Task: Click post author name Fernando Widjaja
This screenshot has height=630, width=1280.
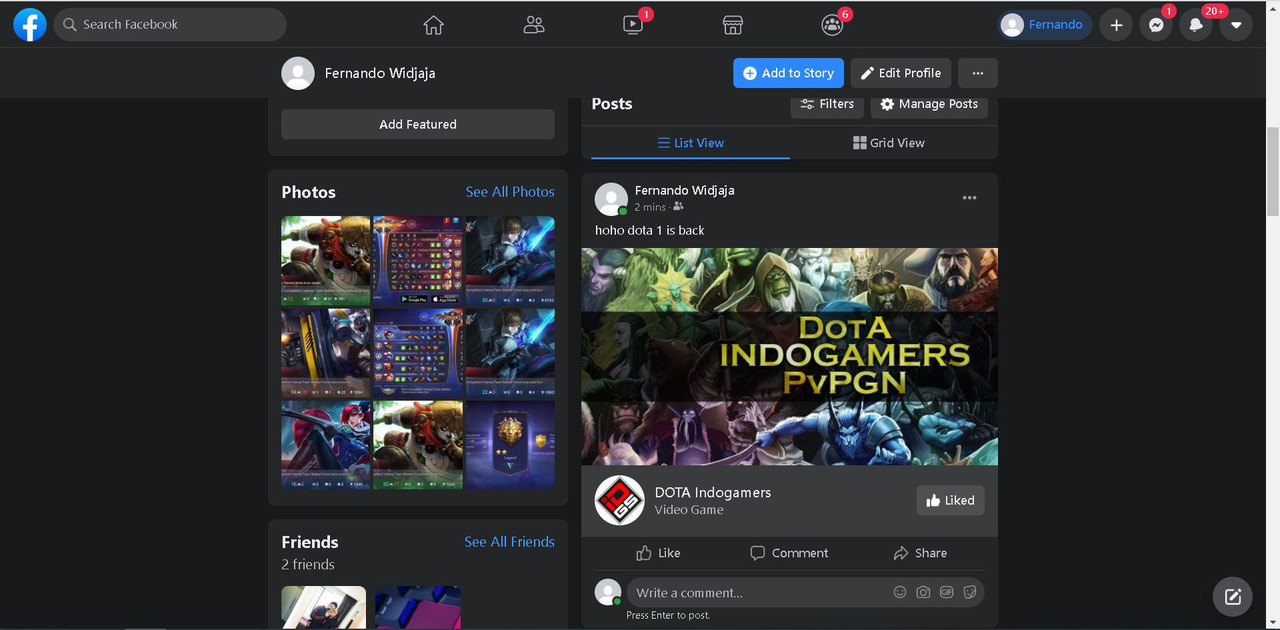Action: click(x=685, y=190)
